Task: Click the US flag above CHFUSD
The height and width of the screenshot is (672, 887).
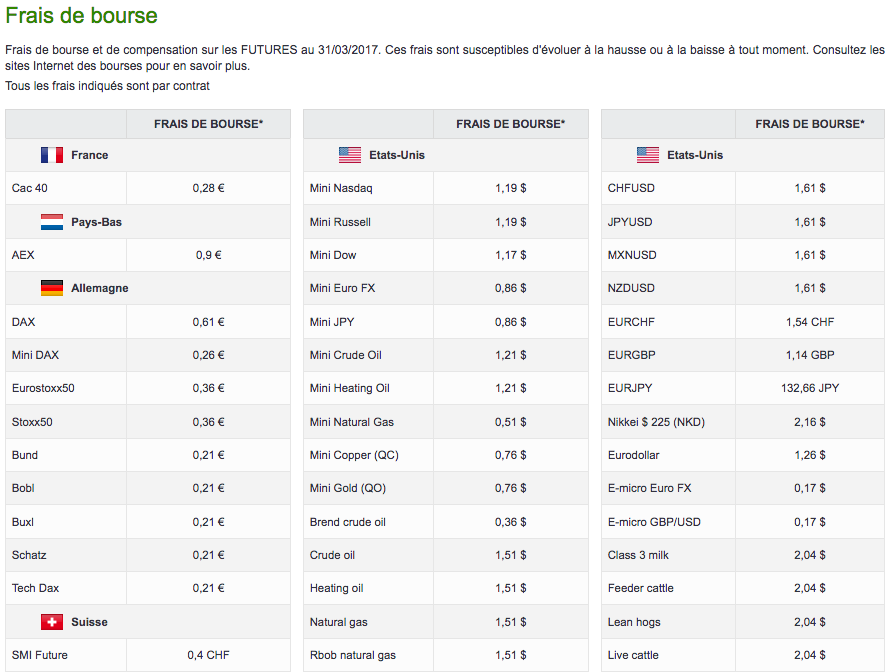Action: click(648, 155)
